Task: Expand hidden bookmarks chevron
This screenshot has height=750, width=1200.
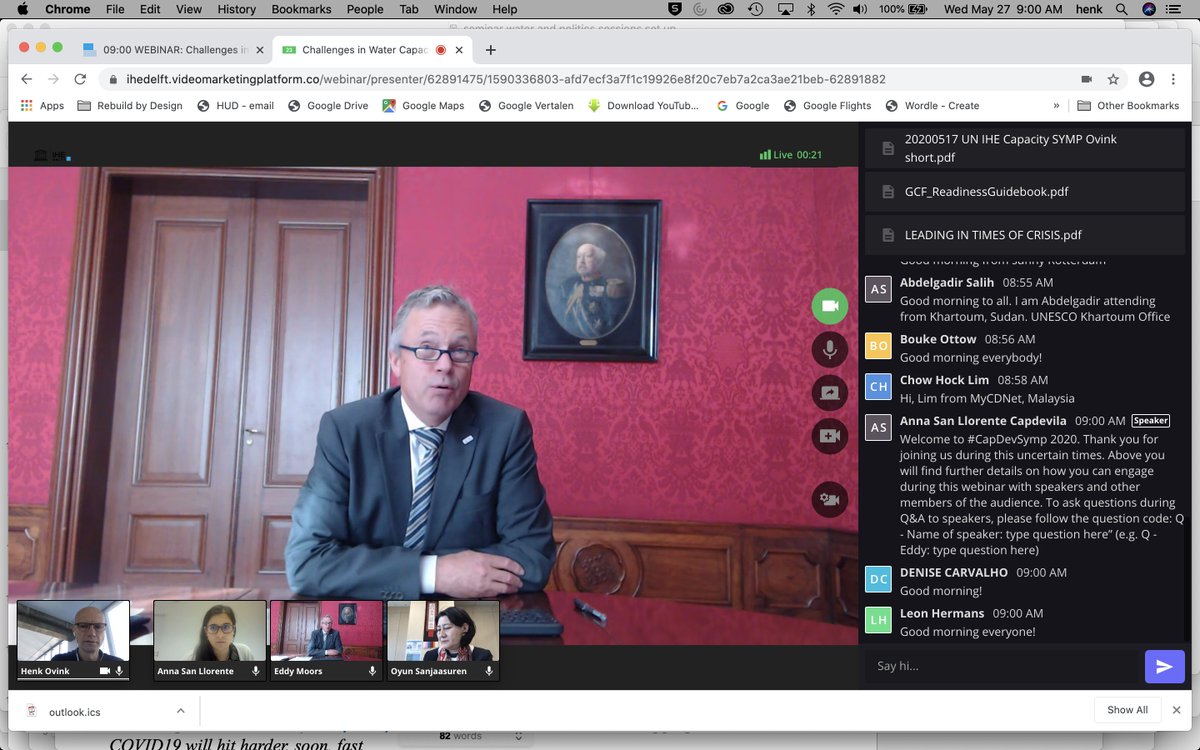Action: [1056, 105]
